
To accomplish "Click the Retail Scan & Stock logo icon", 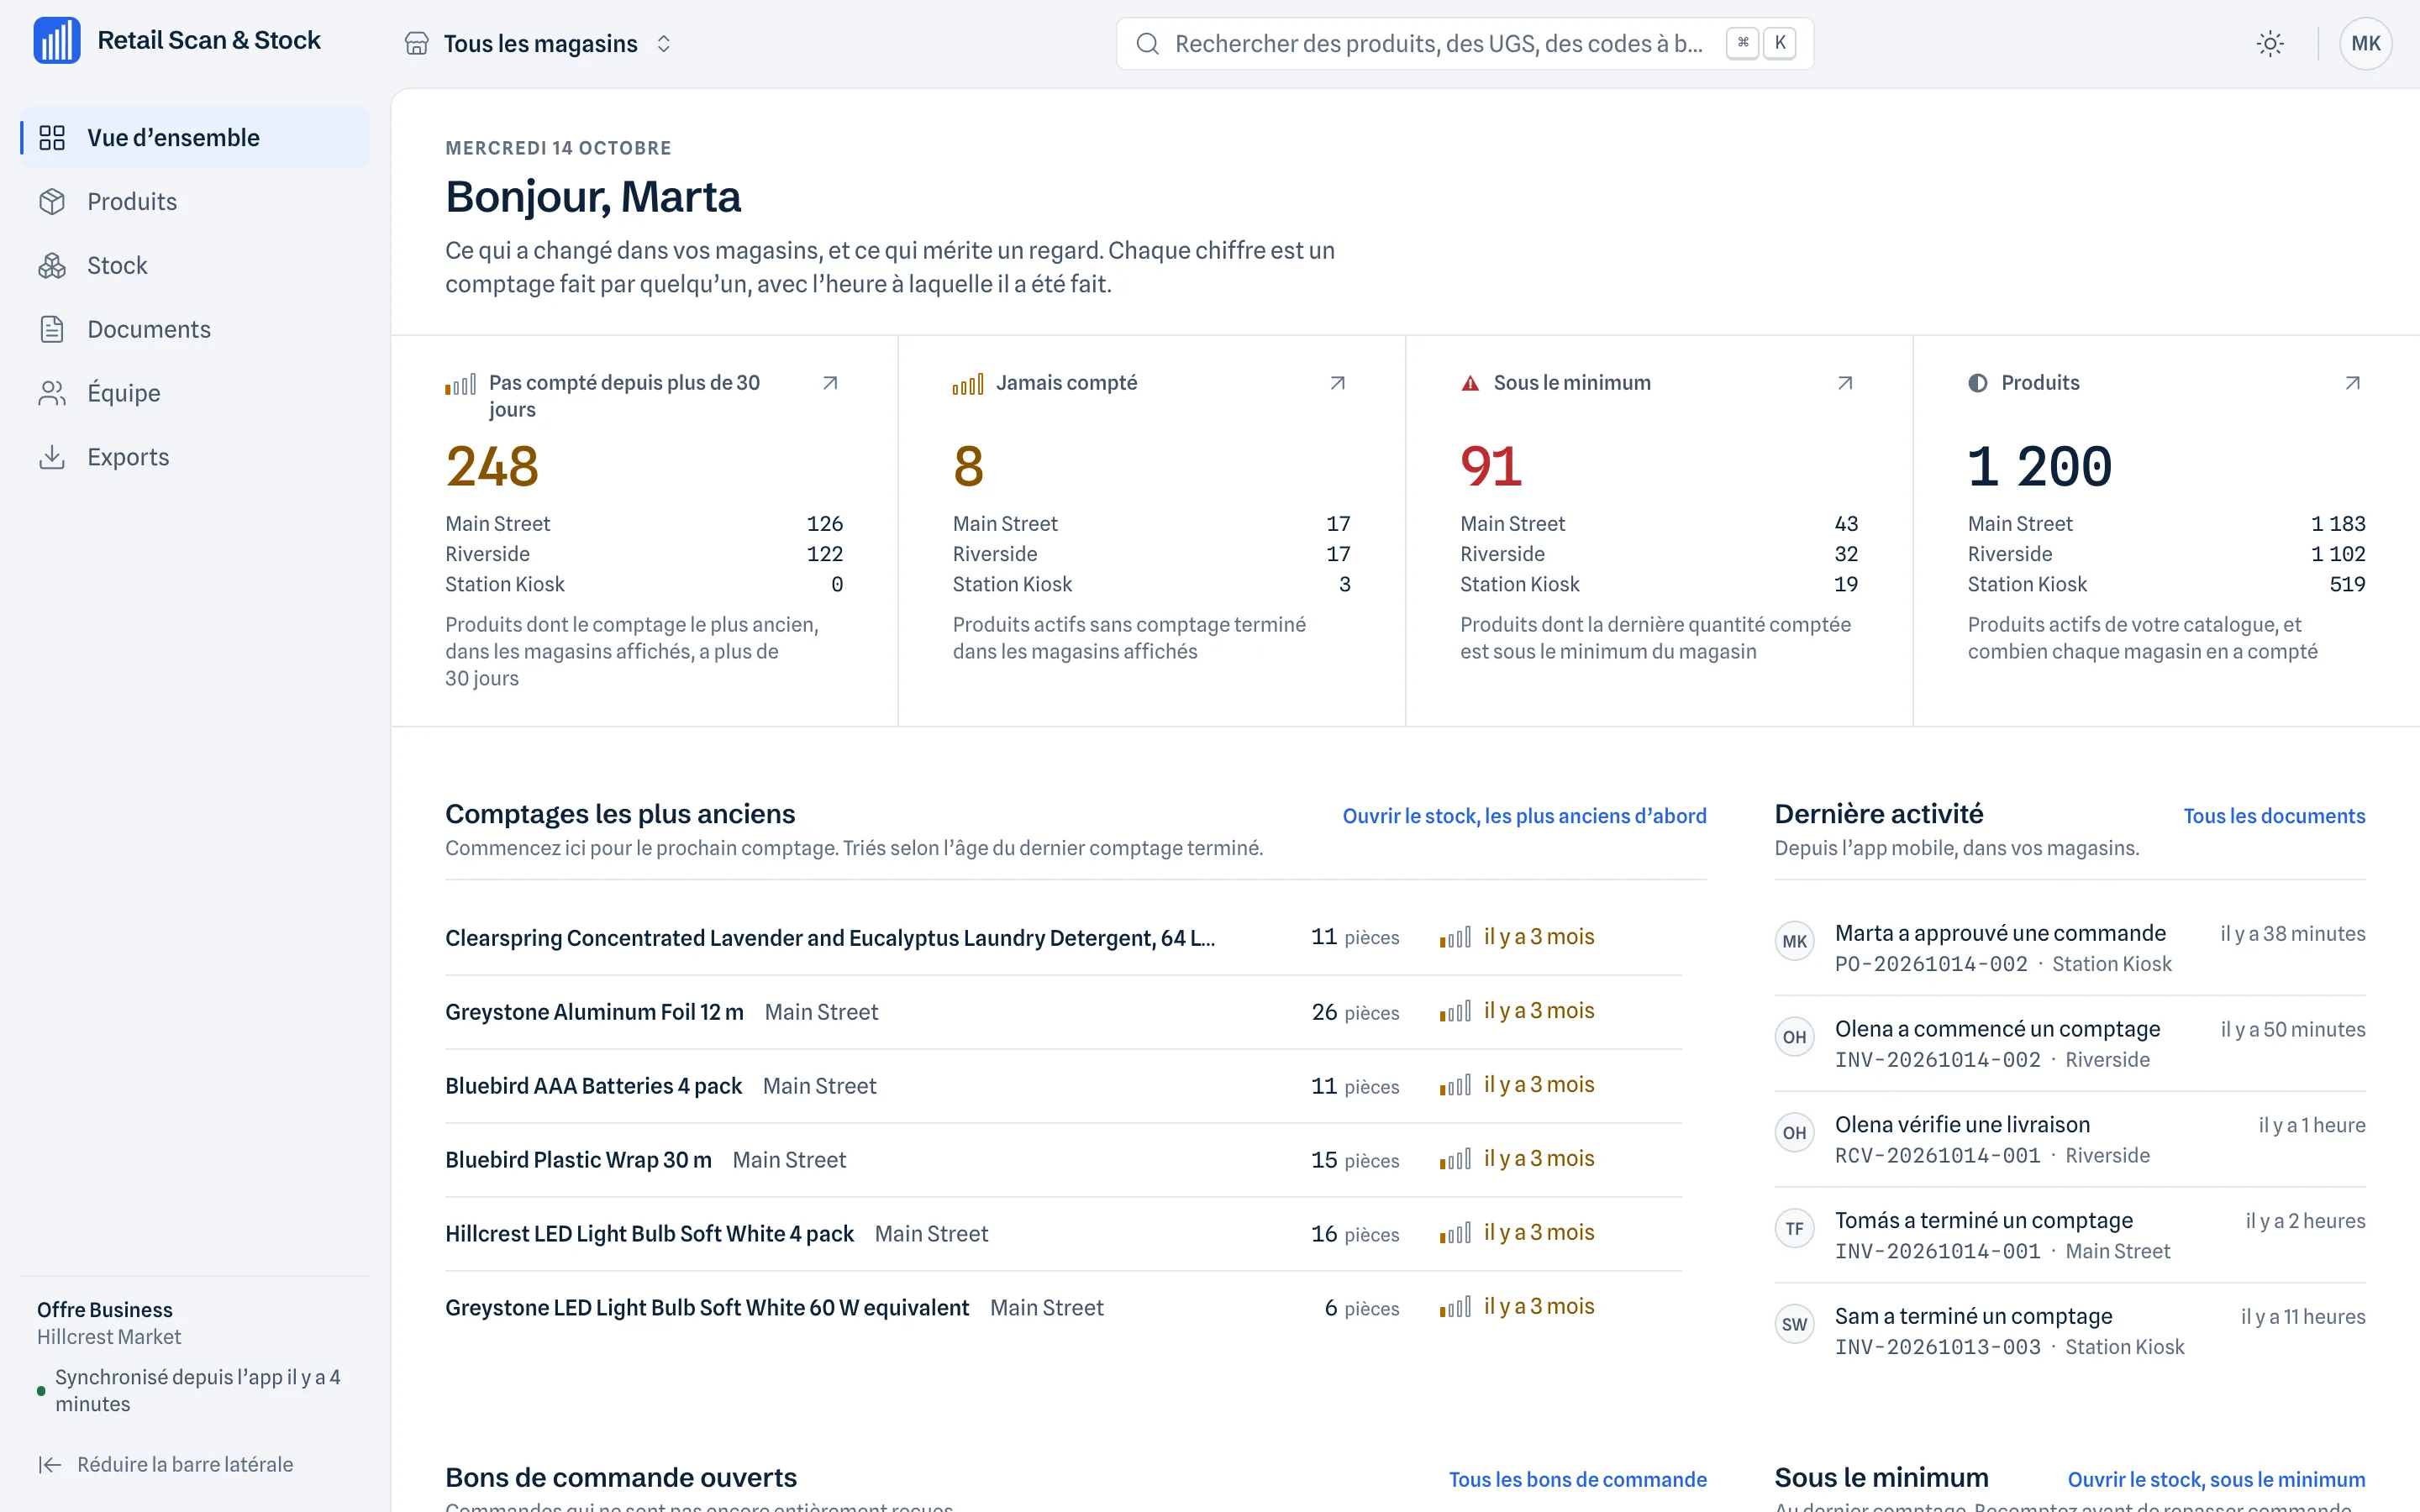I will click(57, 41).
